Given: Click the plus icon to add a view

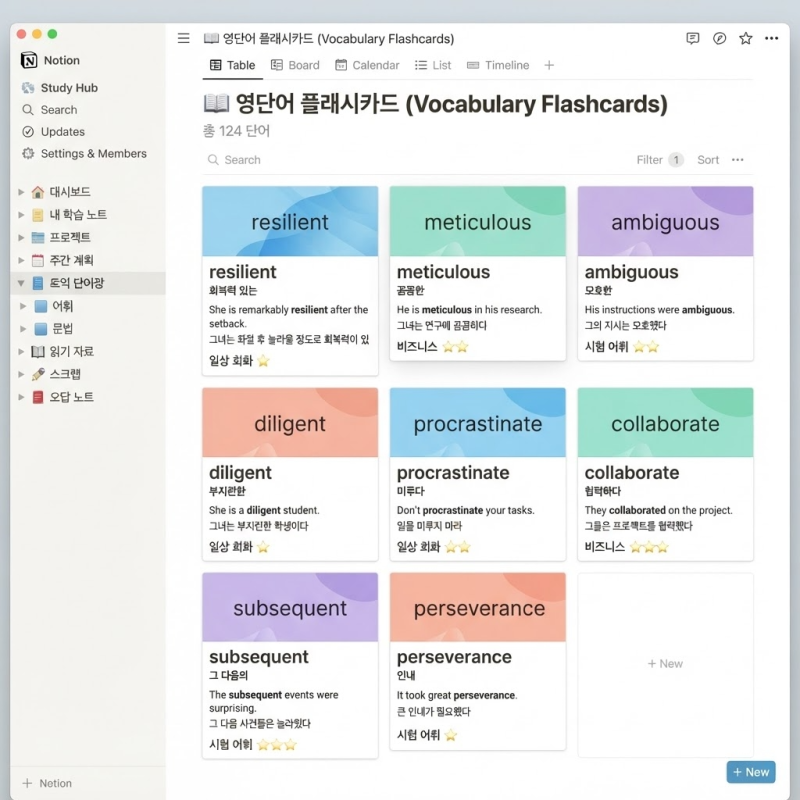Looking at the screenshot, I should pyautogui.click(x=549, y=65).
